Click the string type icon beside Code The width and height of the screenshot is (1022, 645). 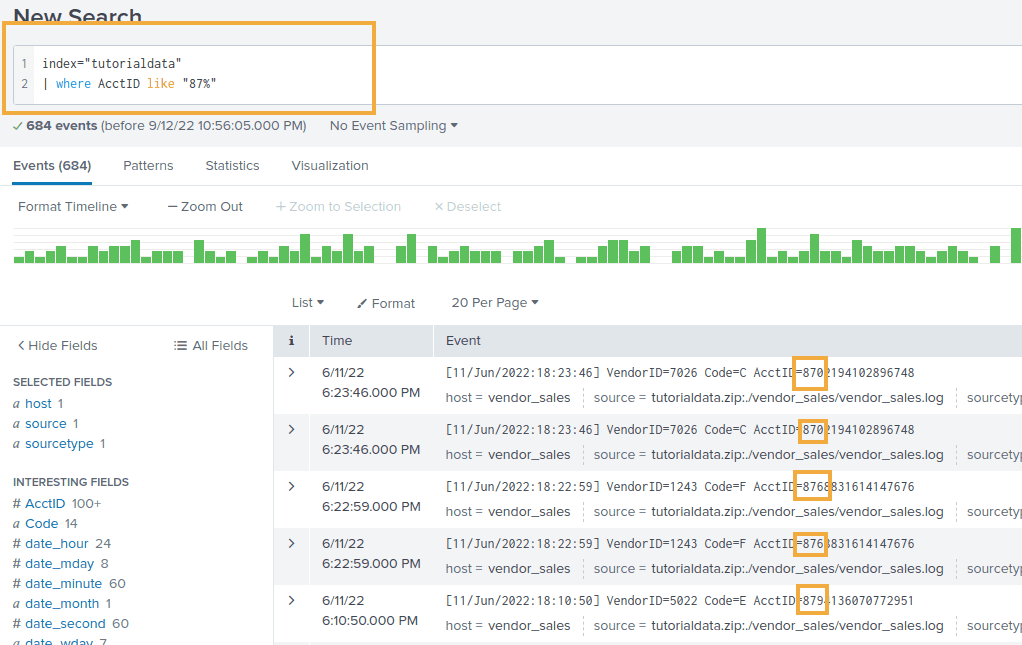(17, 523)
